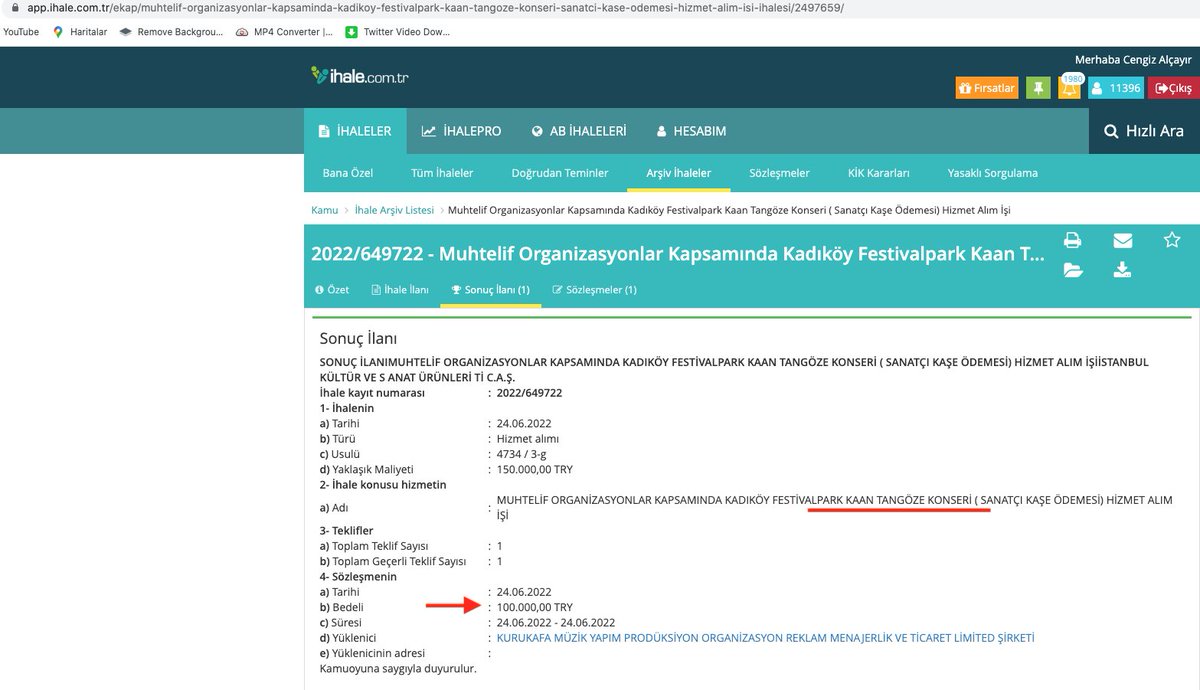Open the Haritalar bookmark

point(80,32)
